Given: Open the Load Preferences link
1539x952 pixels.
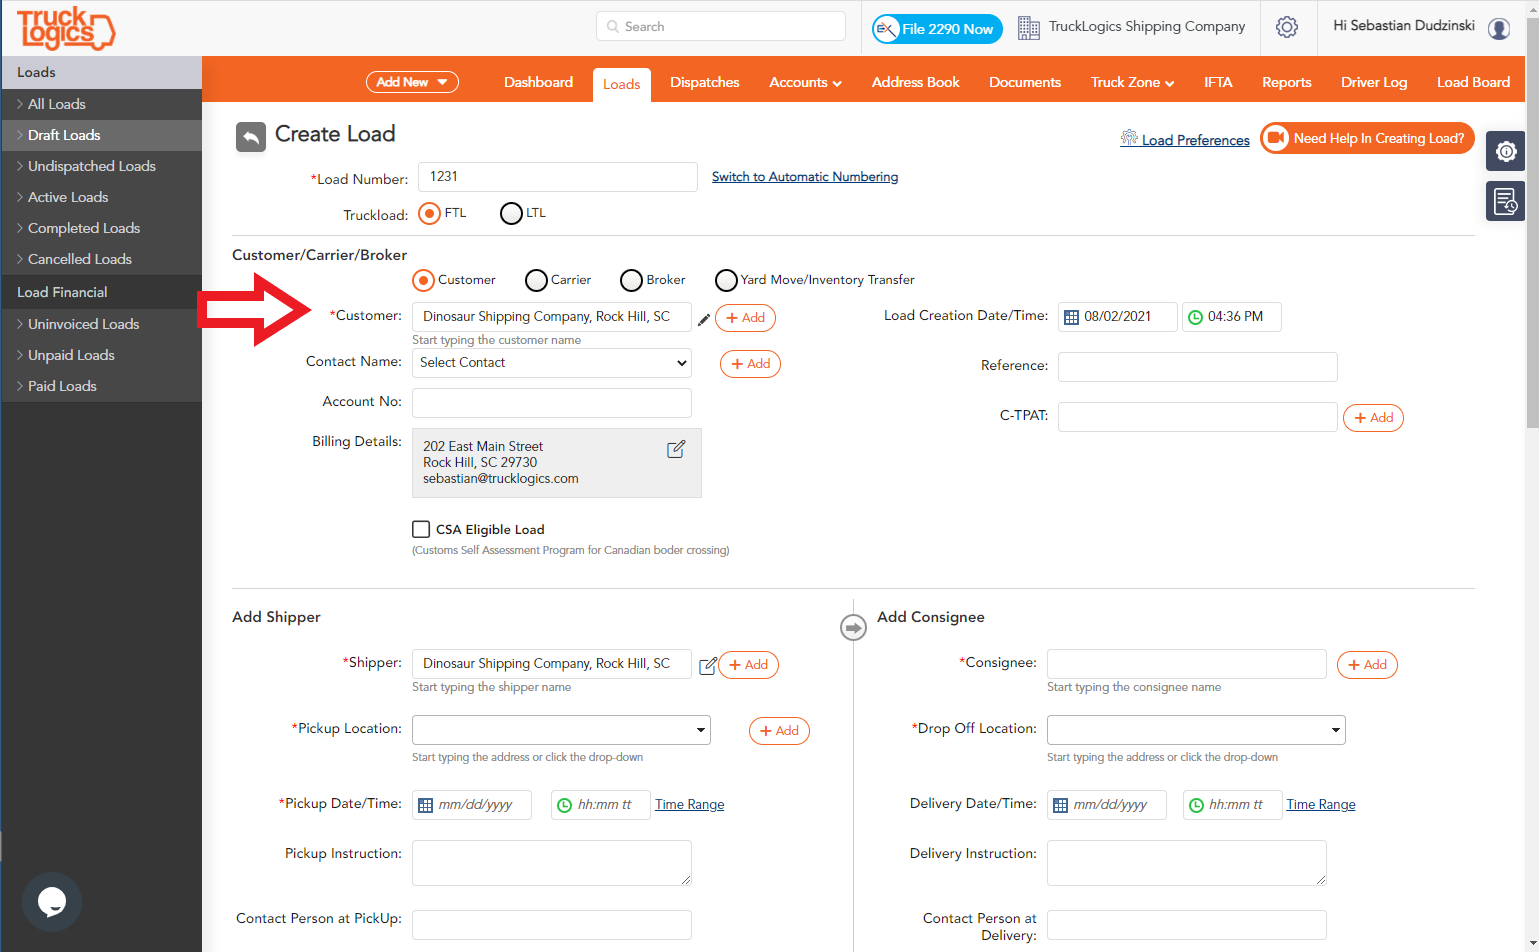Looking at the screenshot, I should (x=1196, y=140).
